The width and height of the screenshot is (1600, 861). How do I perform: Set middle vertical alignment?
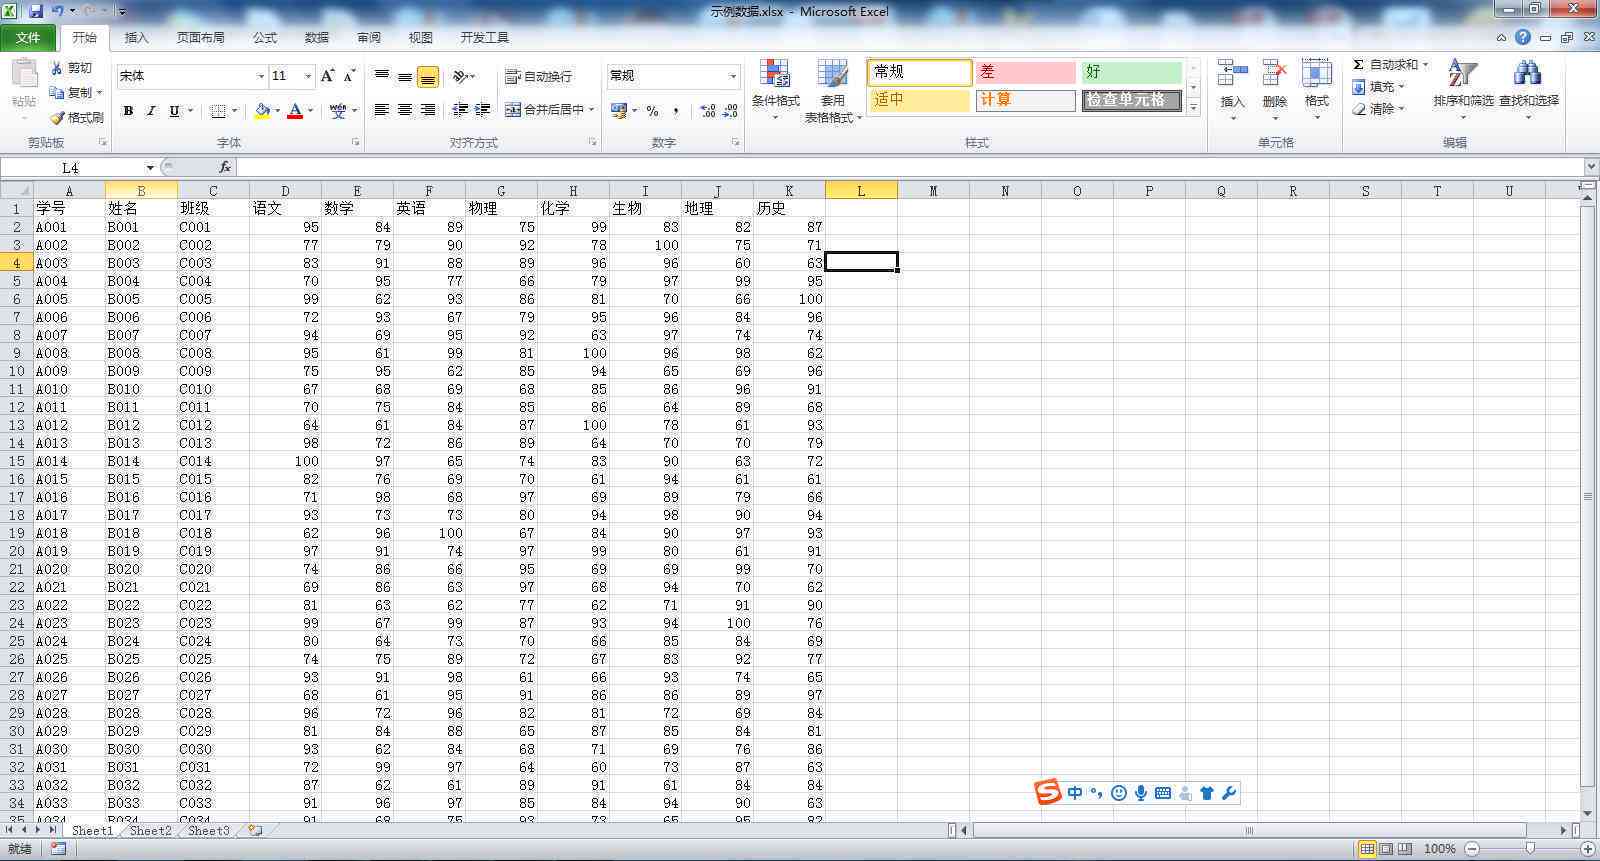coord(405,76)
